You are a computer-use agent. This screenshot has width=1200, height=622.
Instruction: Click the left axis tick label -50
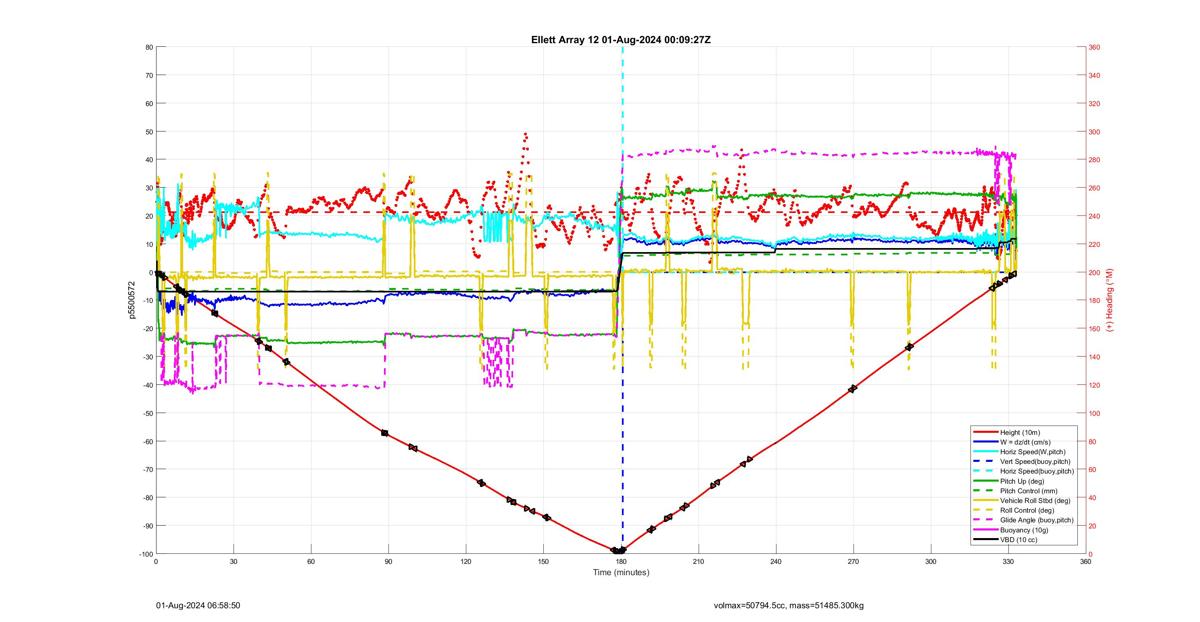[x=146, y=413]
